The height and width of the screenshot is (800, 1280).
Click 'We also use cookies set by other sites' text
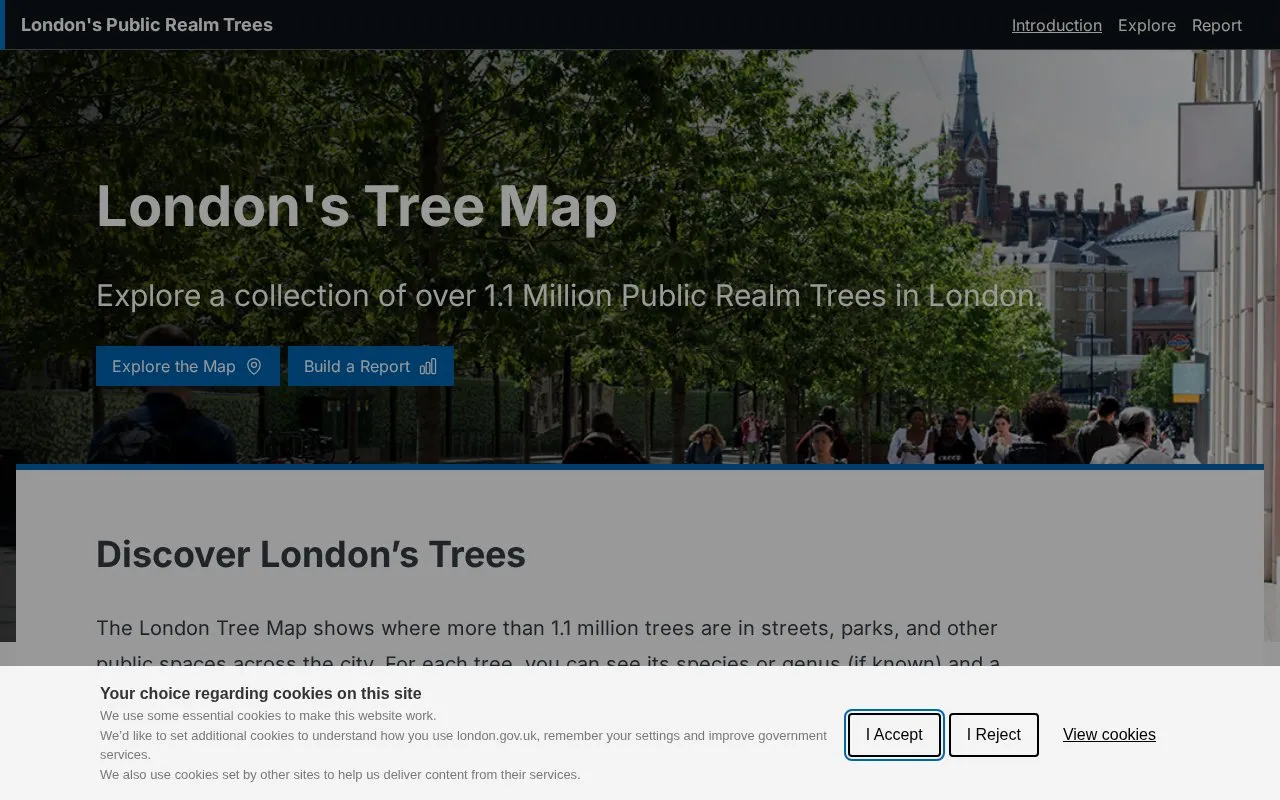tap(340, 775)
